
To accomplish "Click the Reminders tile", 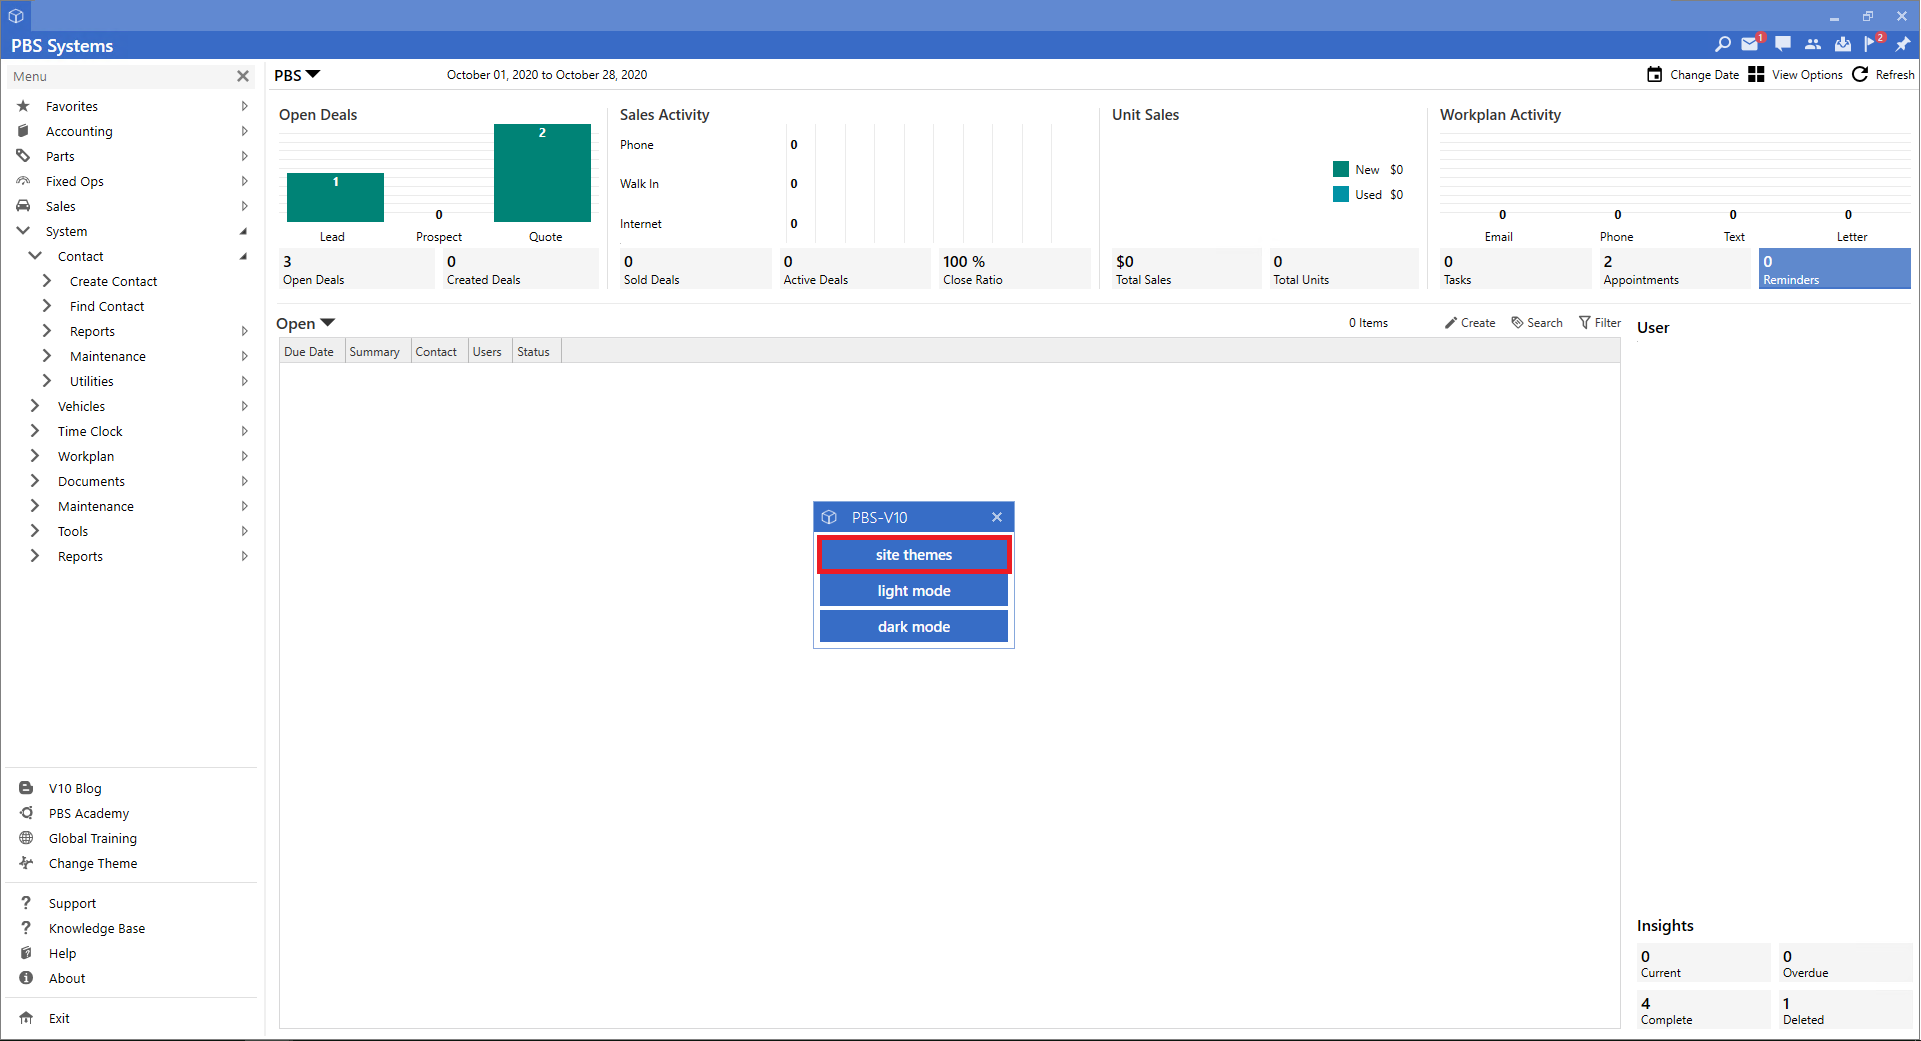I will coord(1834,269).
